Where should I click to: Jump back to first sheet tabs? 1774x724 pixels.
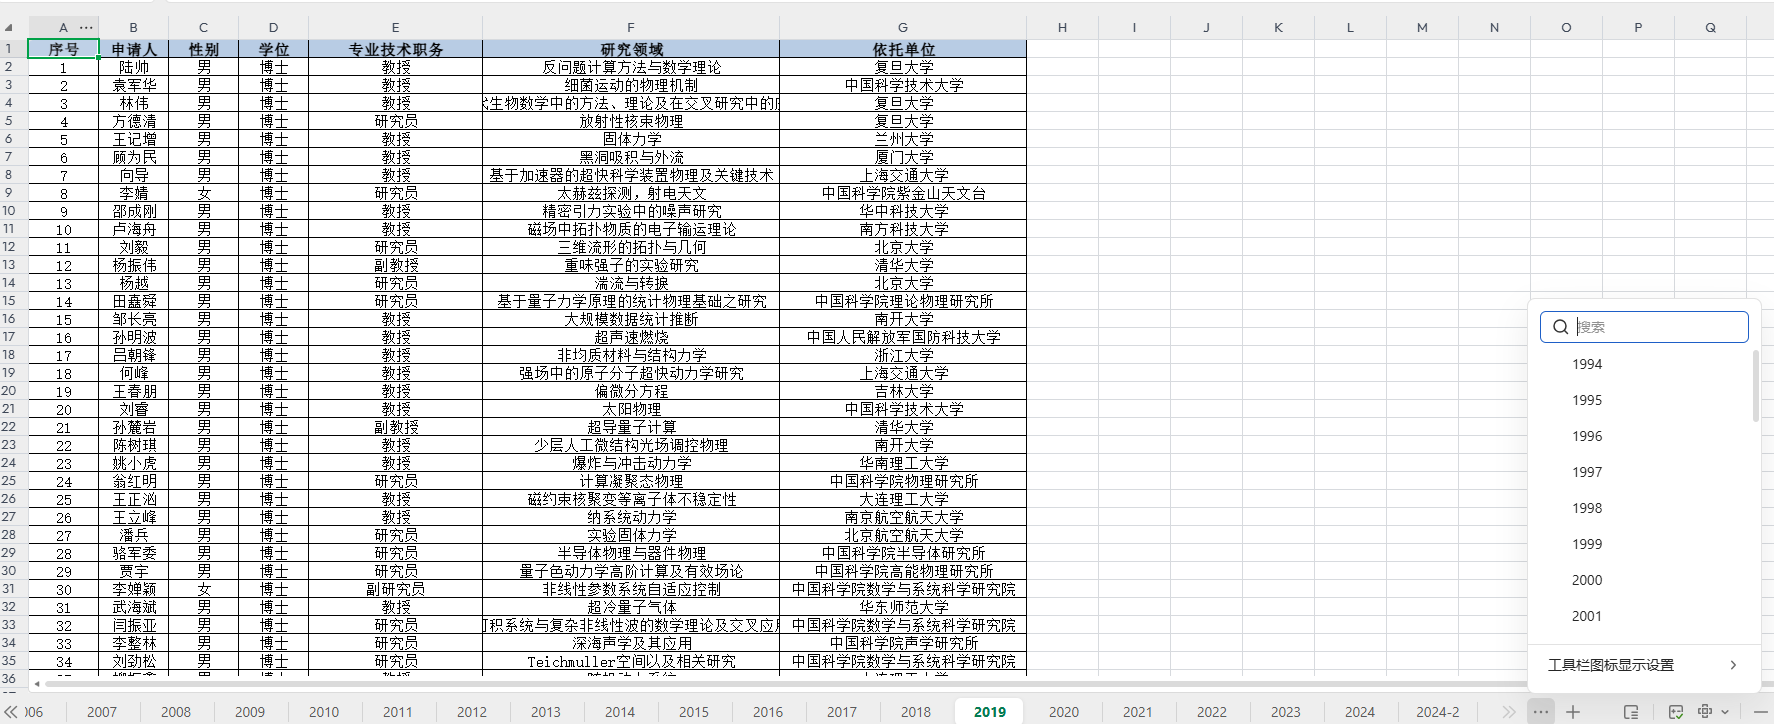(11, 712)
